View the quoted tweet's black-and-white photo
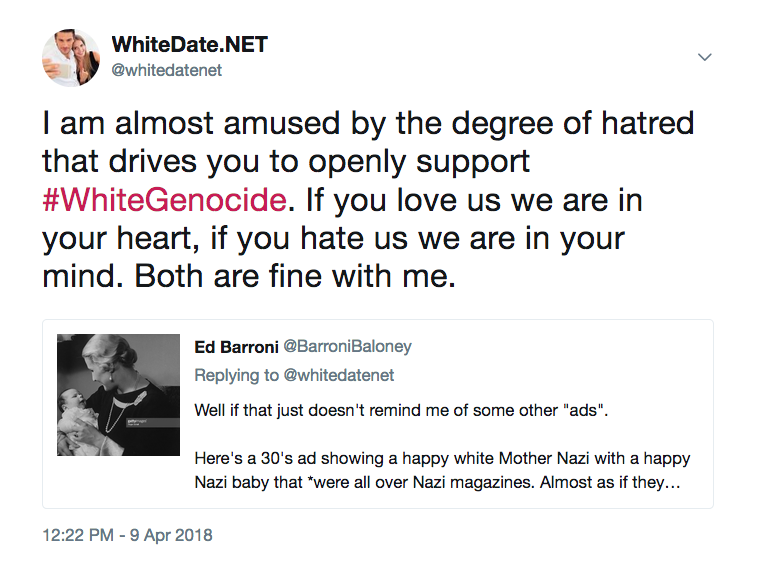The width and height of the screenshot is (757, 561). [118, 394]
